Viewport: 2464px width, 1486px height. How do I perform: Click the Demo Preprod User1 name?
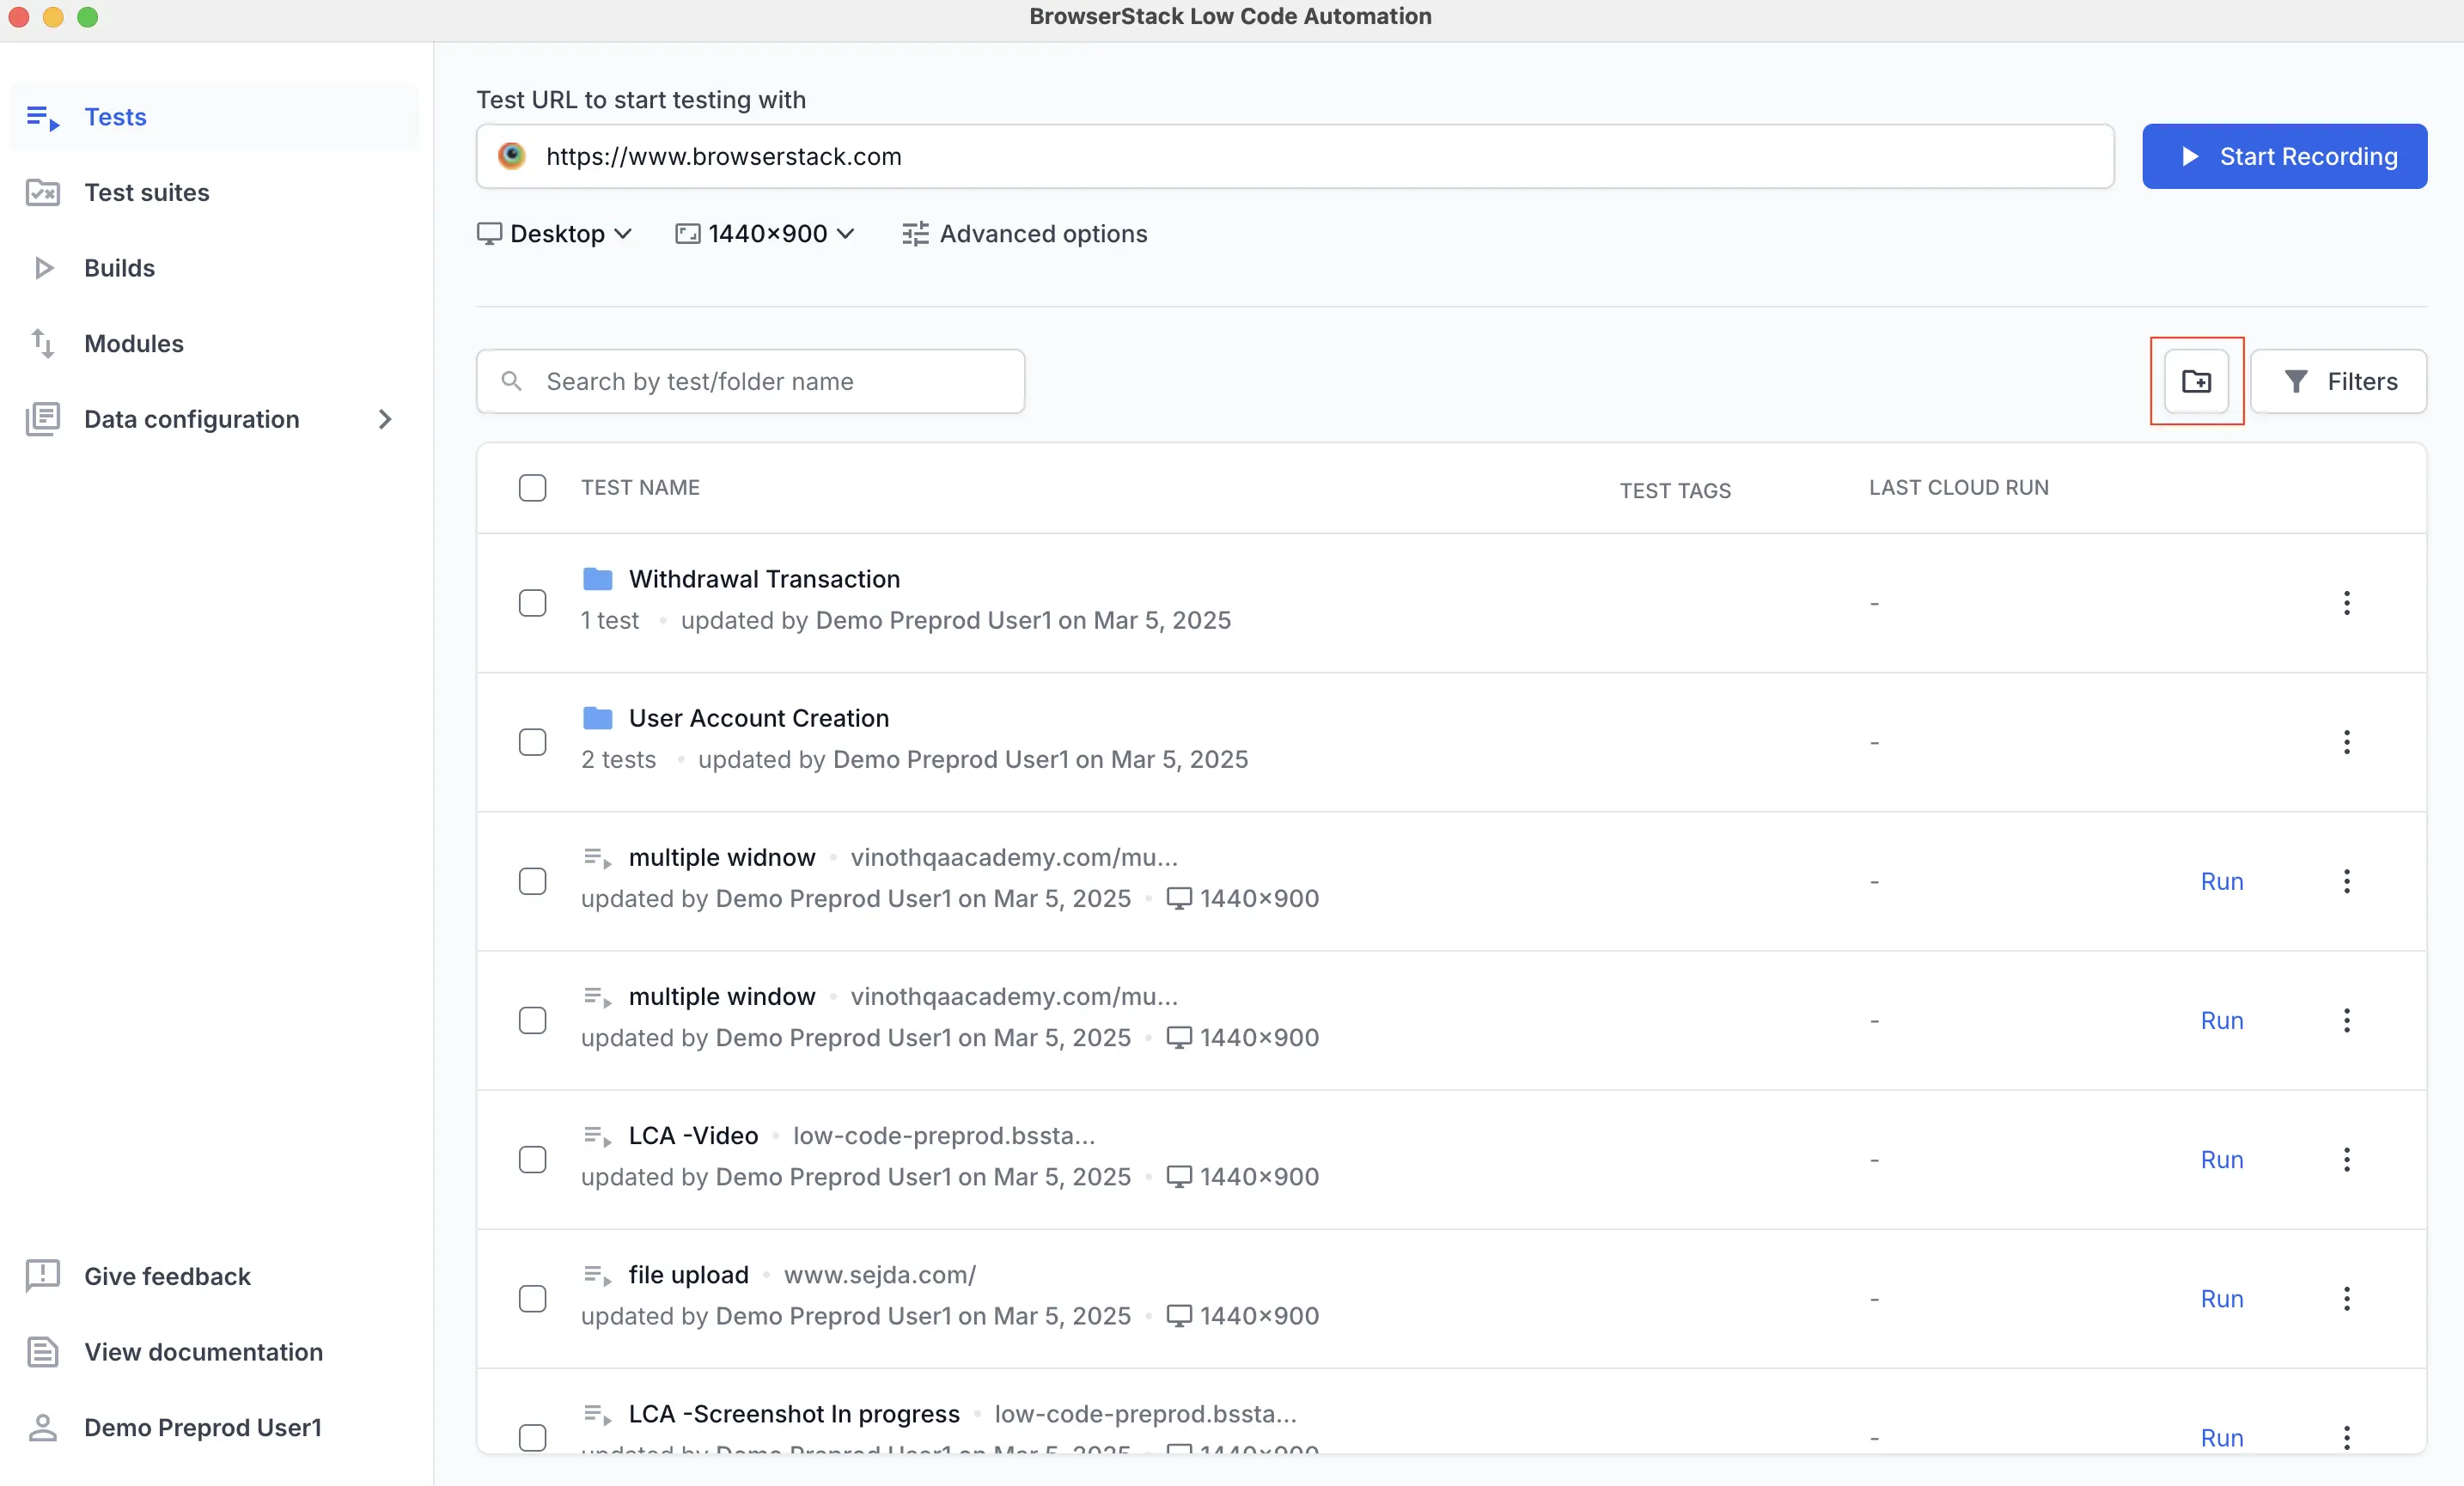tap(203, 1427)
